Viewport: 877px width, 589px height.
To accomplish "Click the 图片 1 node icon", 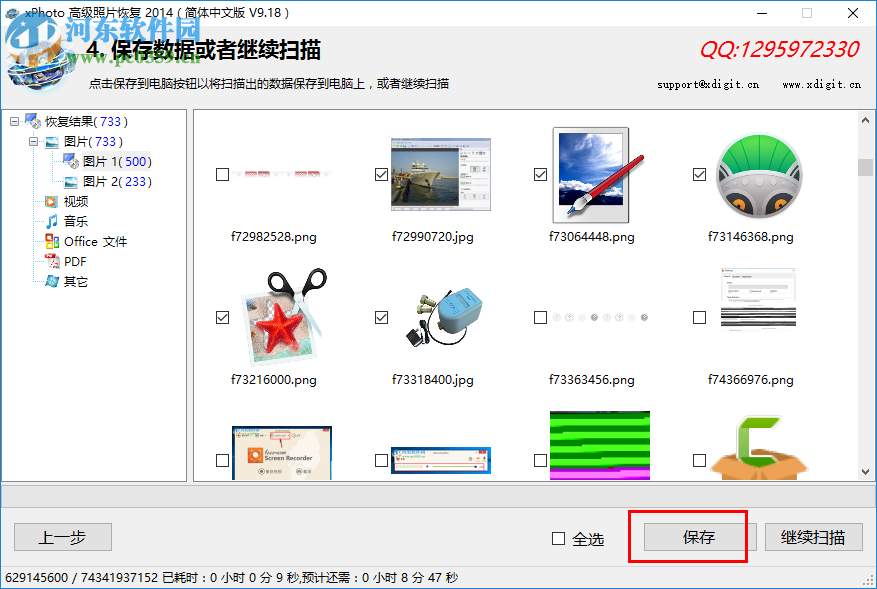I will [71, 161].
